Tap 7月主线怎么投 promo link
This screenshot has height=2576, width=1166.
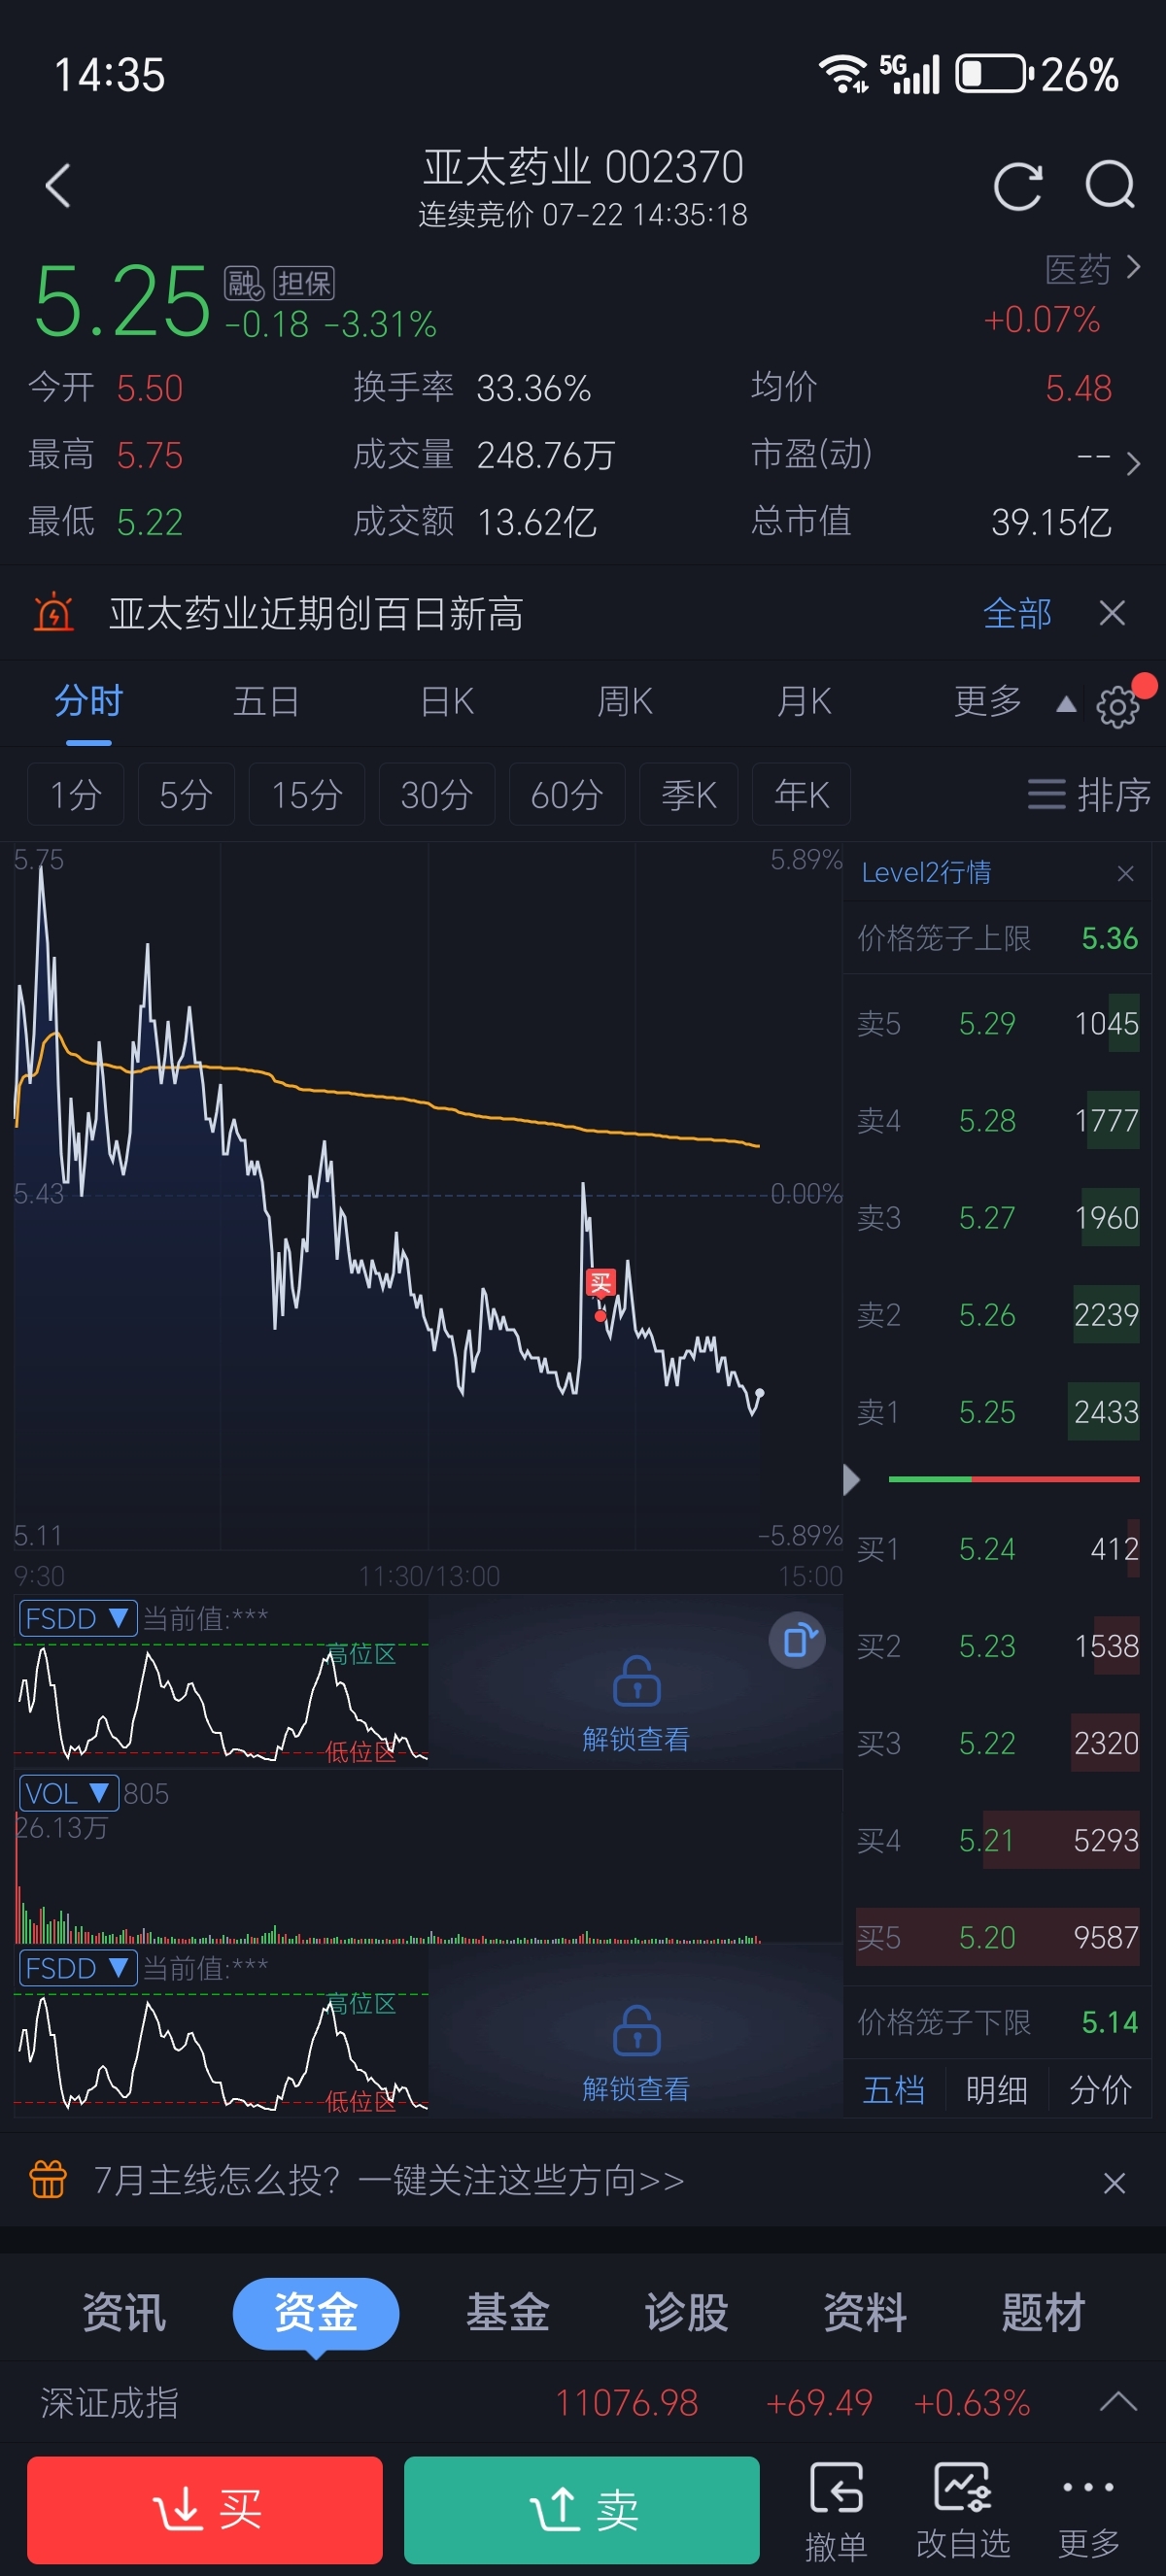(389, 2180)
